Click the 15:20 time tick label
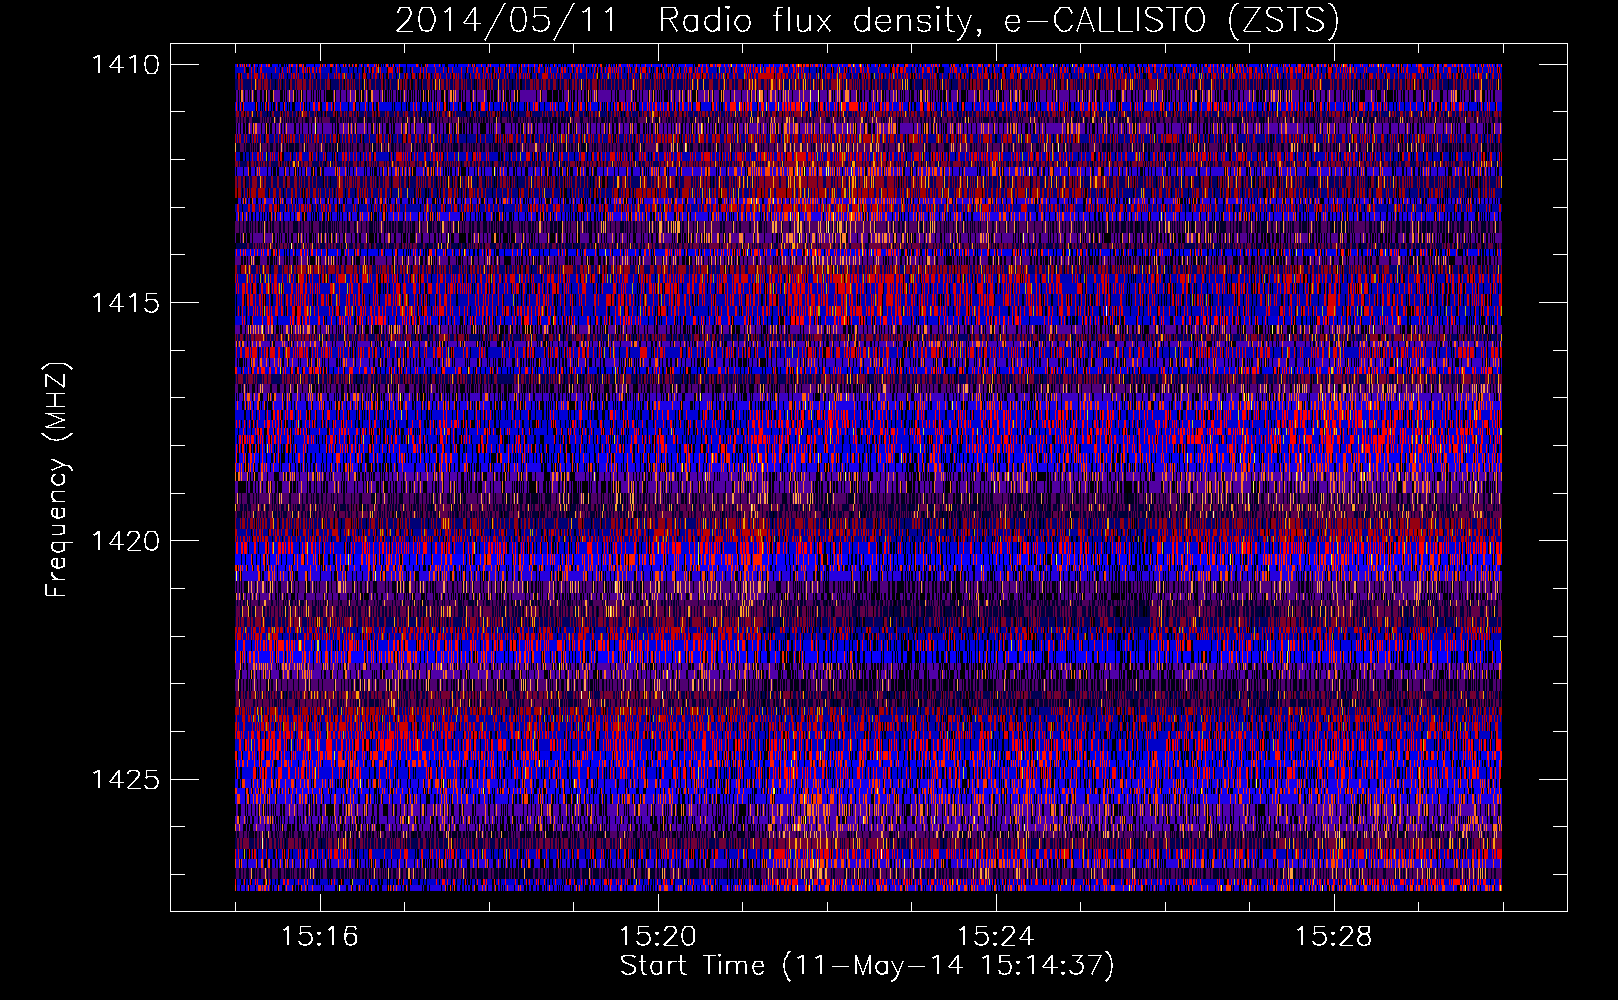The image size is (1618, 1000). [x=657, y=937]
